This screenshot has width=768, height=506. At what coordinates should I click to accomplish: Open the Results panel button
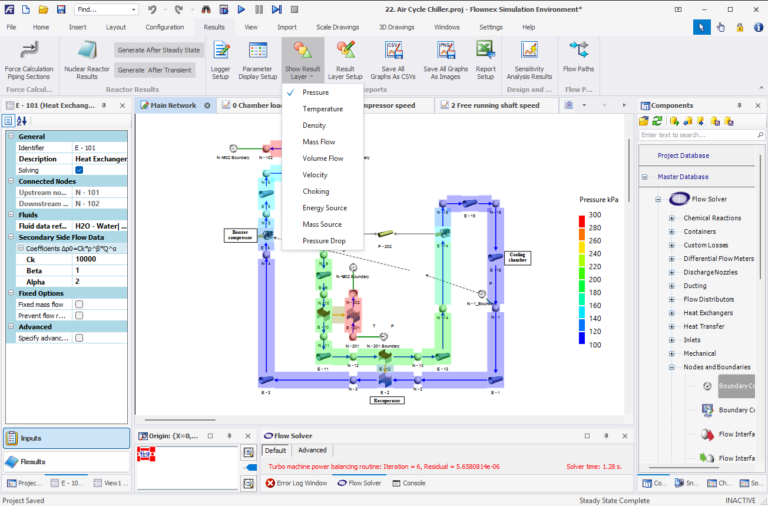(x=67, y=461)
